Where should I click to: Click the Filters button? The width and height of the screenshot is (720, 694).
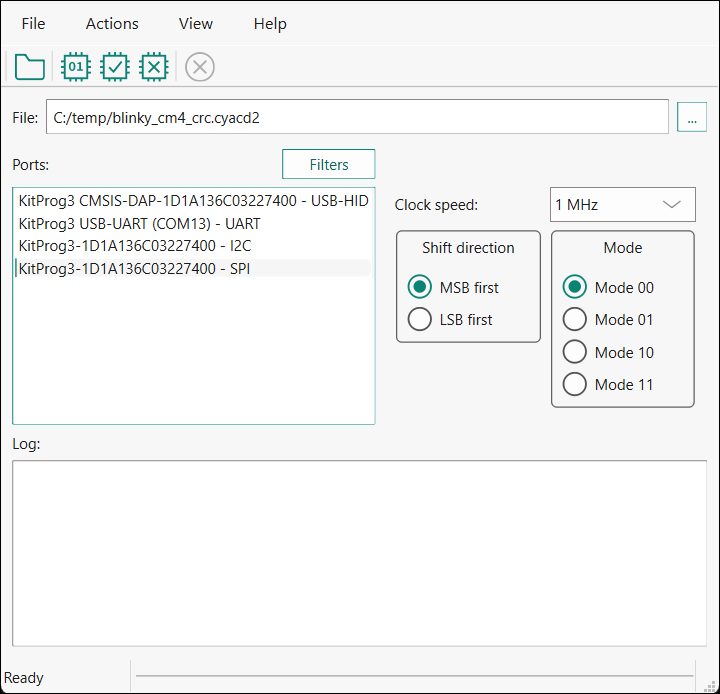click(328, 164)
